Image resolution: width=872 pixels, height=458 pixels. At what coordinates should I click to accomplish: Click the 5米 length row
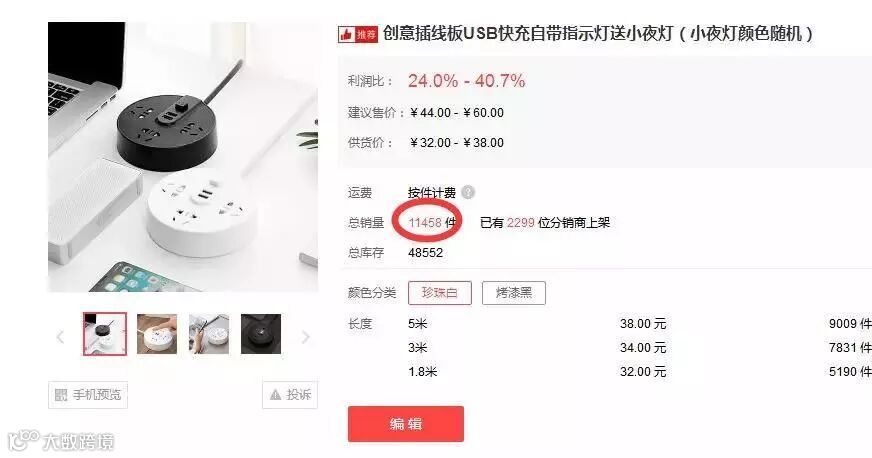point(610,323)
